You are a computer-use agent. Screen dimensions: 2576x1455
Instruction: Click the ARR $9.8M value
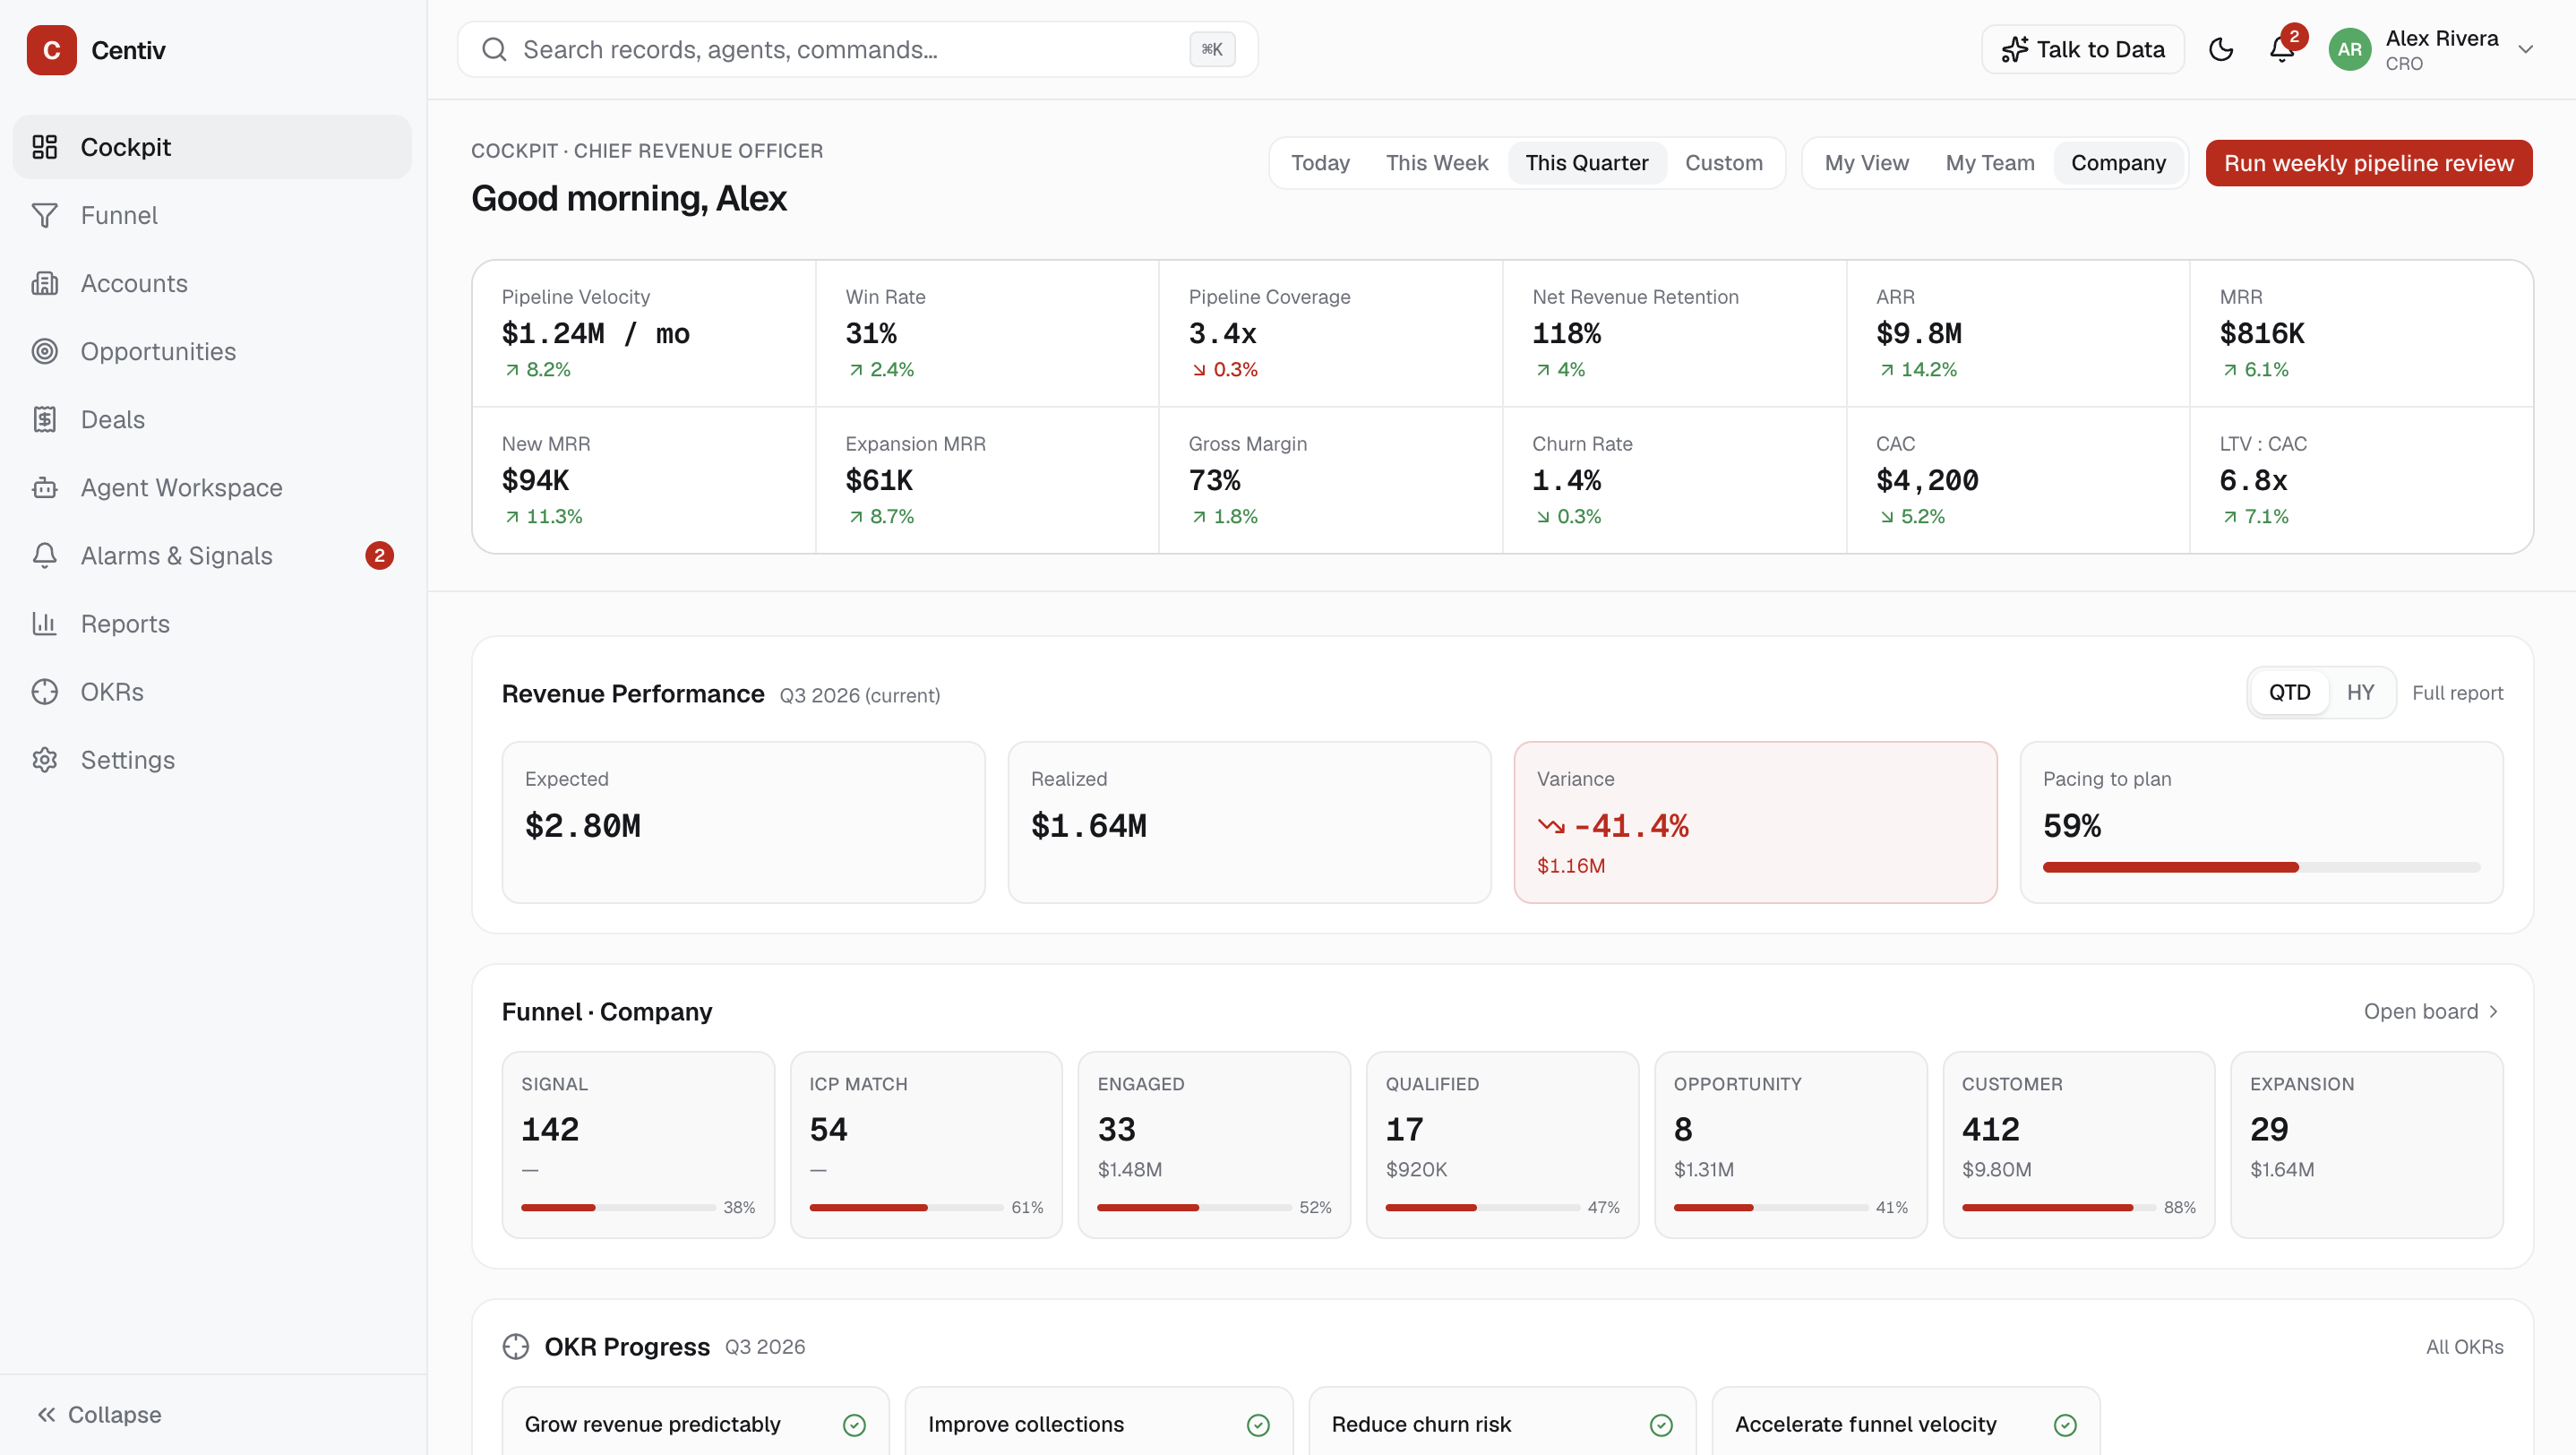[x=1919, y=333]
